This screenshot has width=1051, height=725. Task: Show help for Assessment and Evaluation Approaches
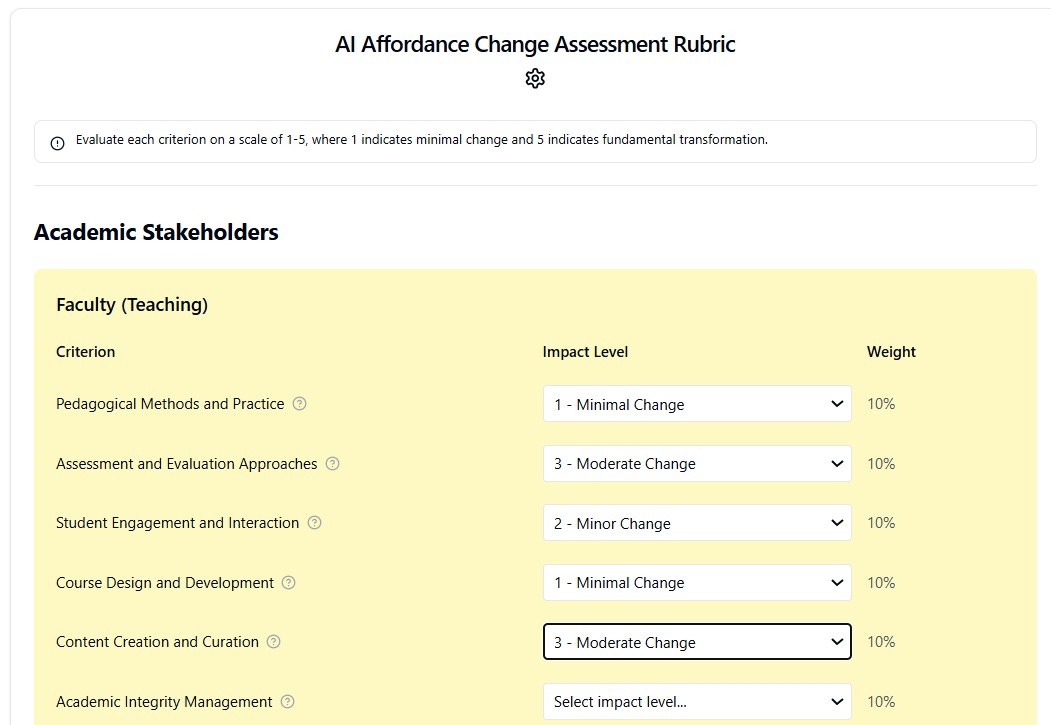[332, 464]
